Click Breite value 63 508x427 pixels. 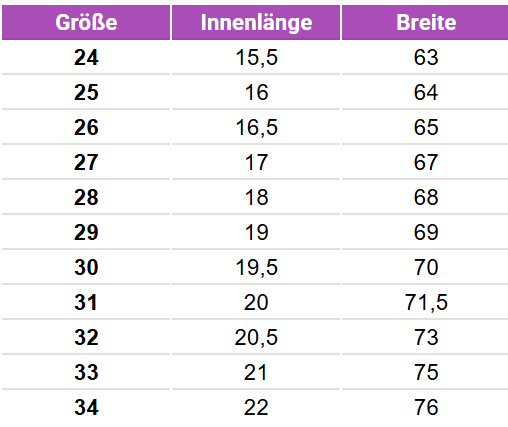click(x=426, y=57)
